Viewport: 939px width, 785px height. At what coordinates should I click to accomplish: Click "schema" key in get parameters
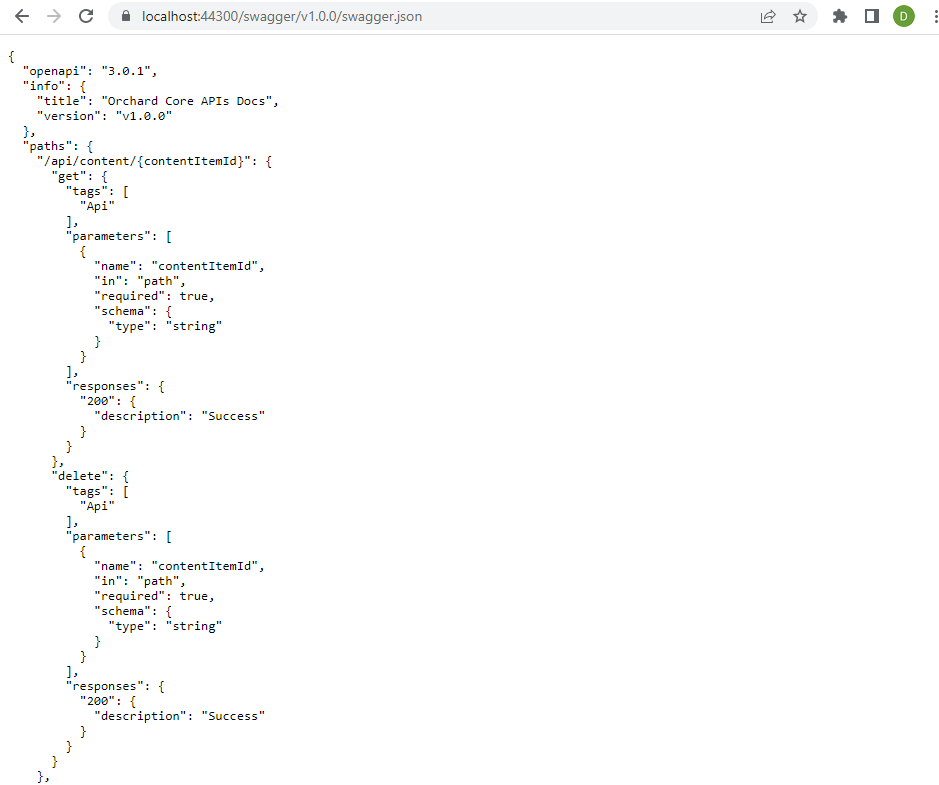[x=122, y=311]
